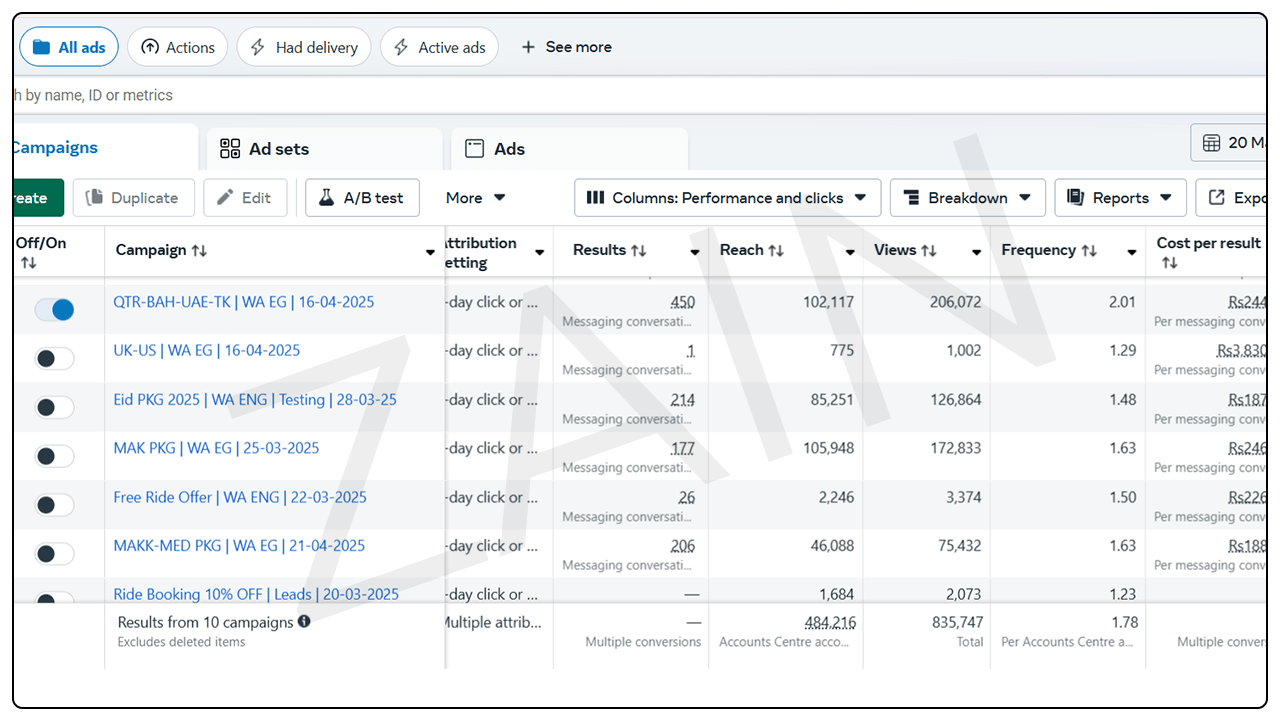Sort by the Frequency column
The height and width of the screenshot is (720, 1280).
point(1049,250)
